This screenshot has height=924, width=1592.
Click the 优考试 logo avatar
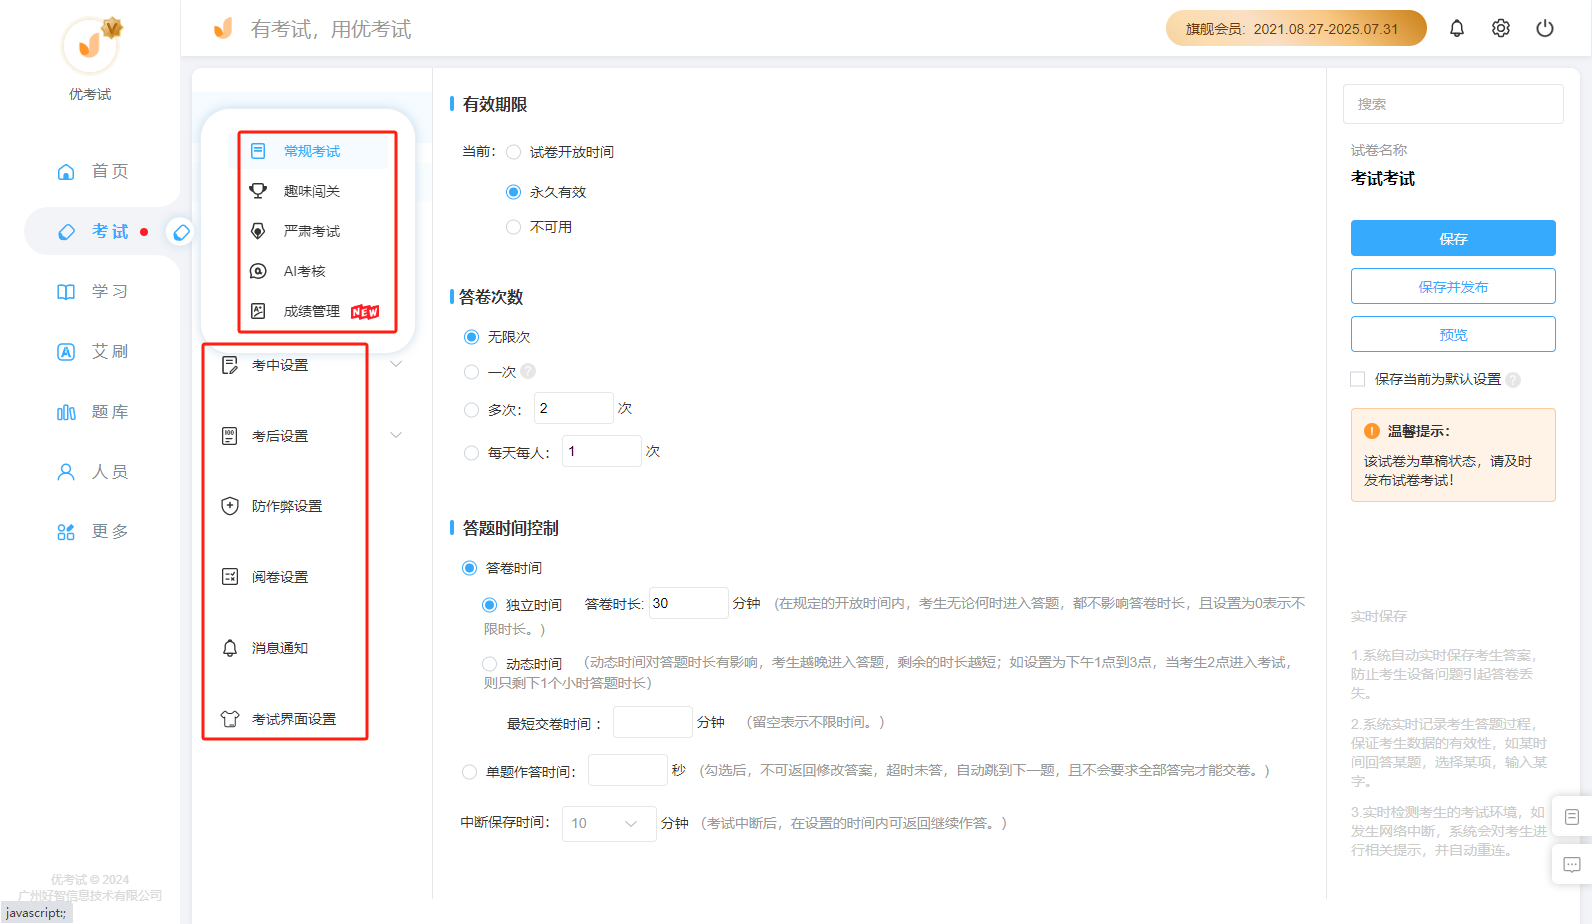point(90,45)
